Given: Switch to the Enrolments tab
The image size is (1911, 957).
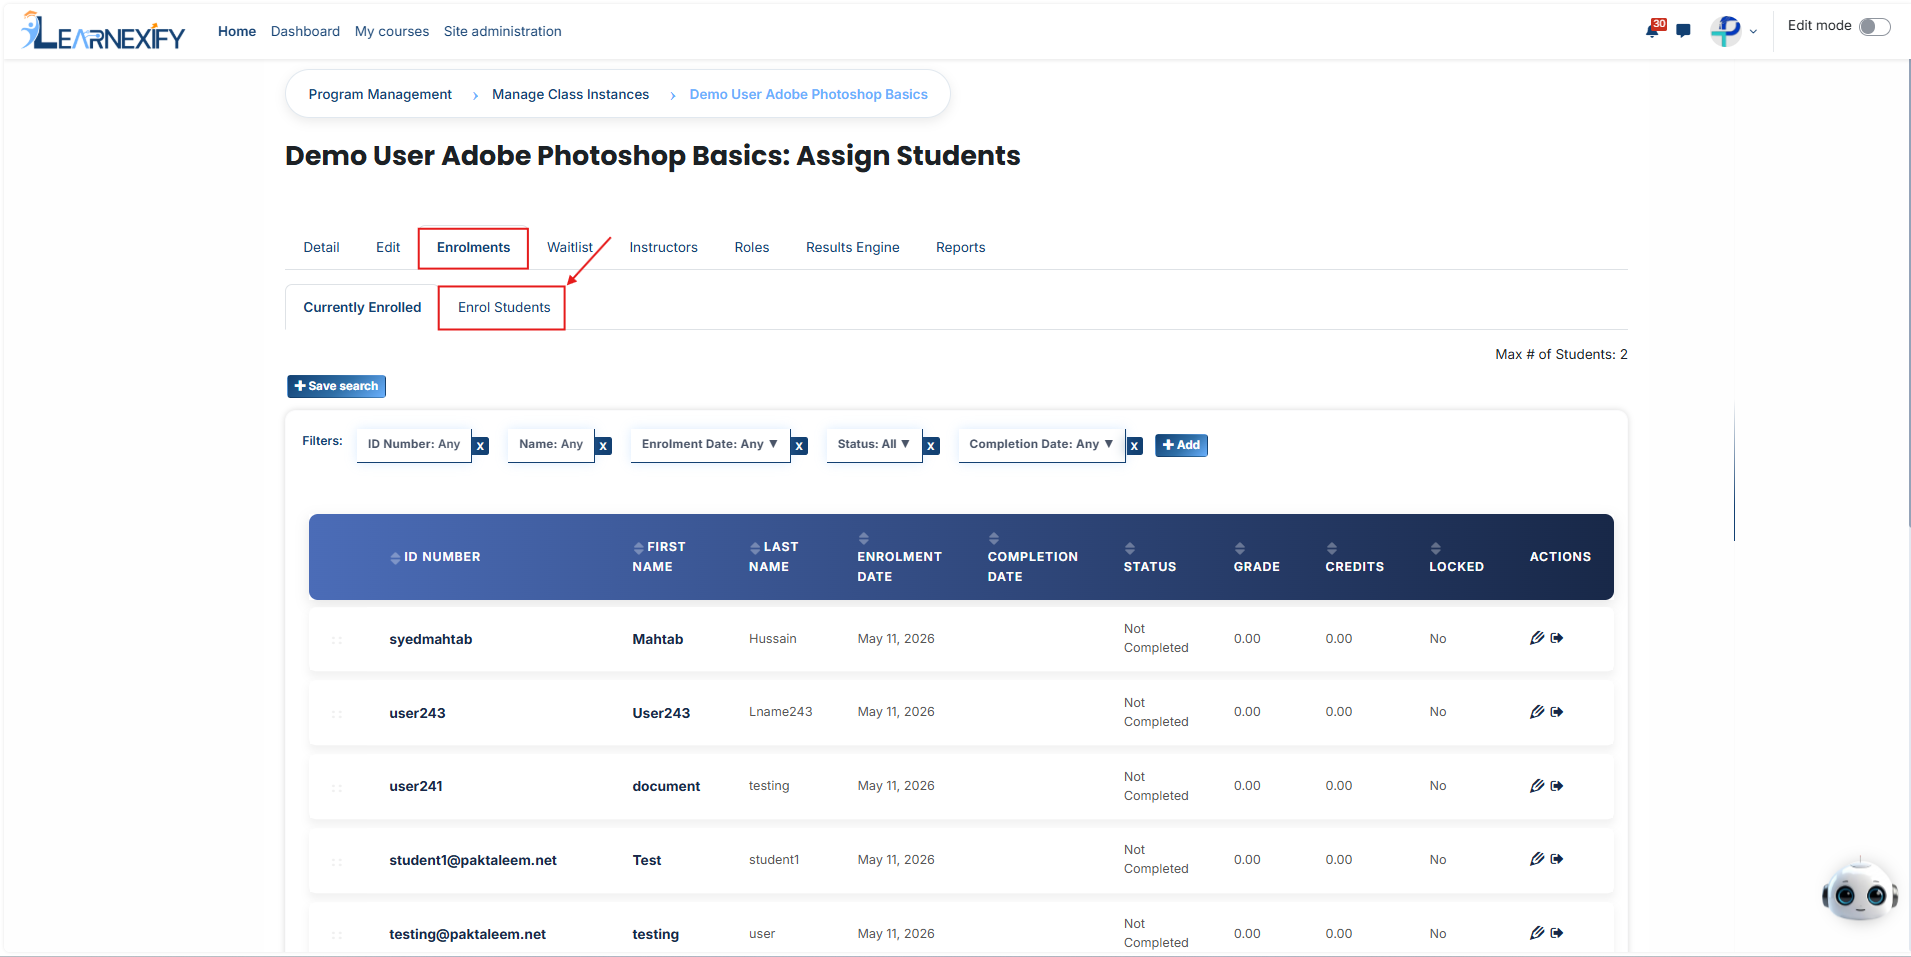Looking at the screenshot, I should [473, 248].
